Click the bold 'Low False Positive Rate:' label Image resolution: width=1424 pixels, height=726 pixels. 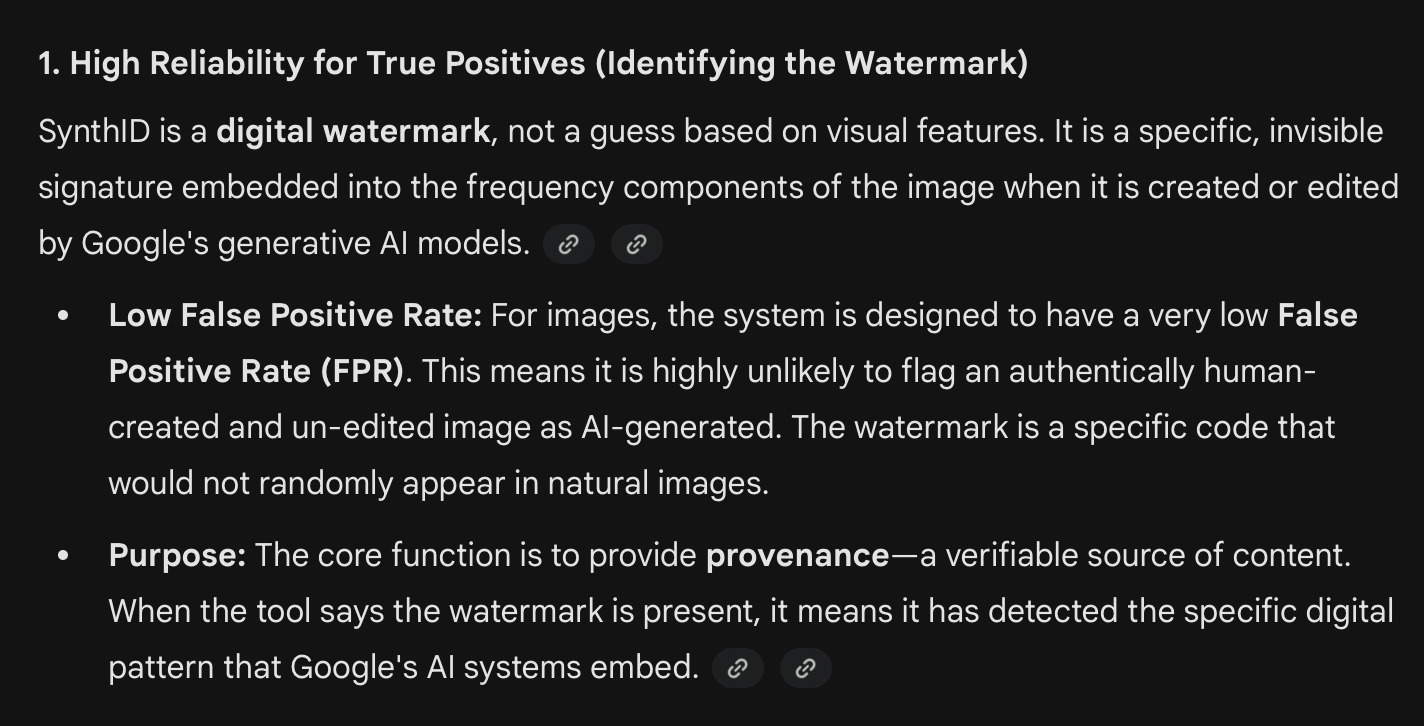click(x=295, y=316)
